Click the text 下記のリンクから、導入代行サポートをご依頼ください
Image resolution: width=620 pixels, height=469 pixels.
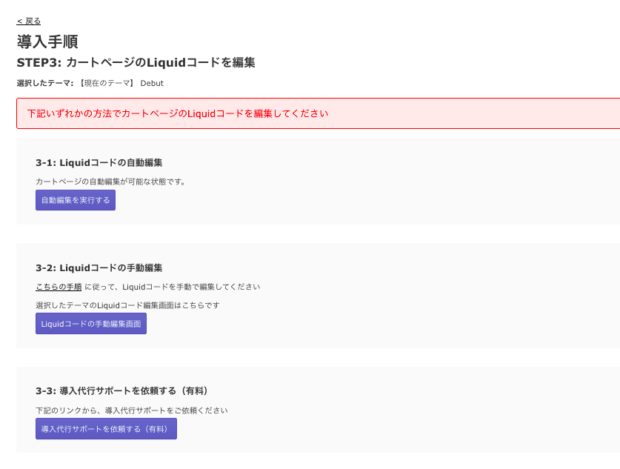tap(132, 410)
